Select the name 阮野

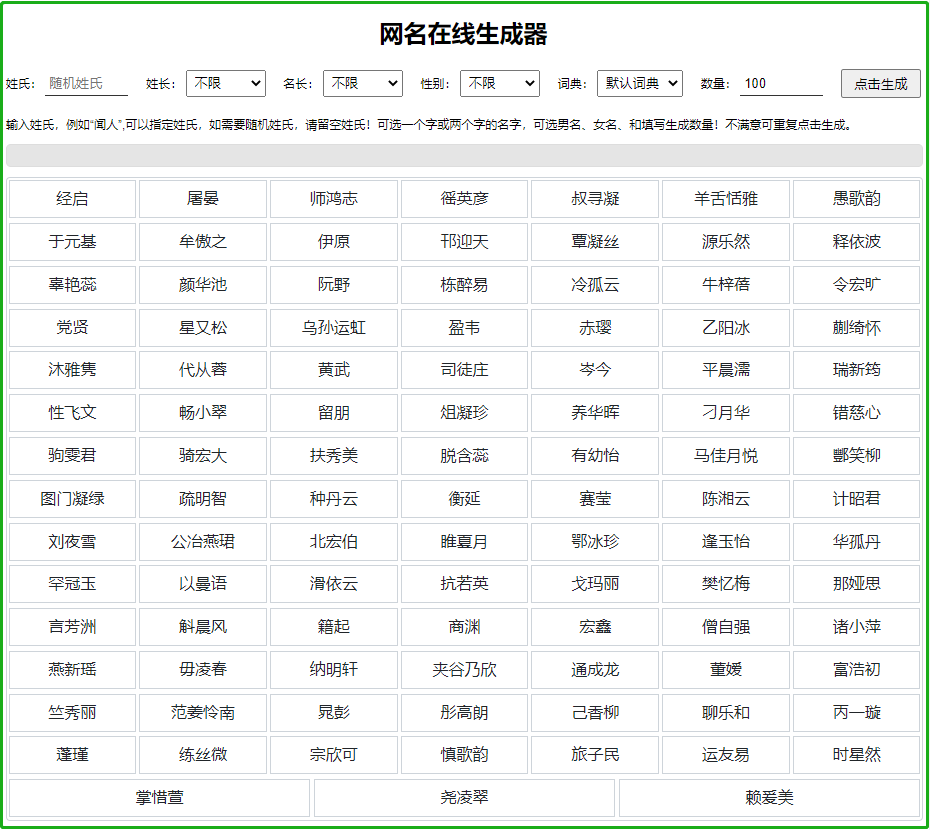334,285
